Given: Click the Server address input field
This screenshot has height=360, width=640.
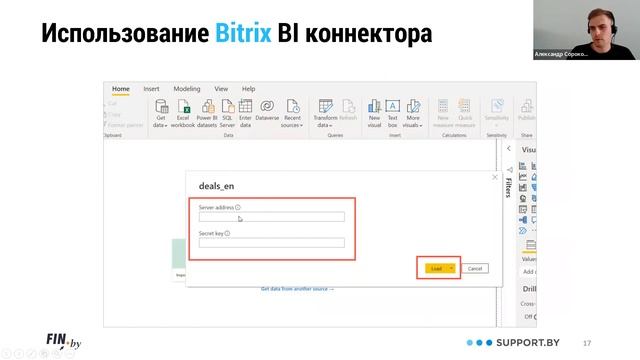Looking at the screenshot, I should (272, 217).
